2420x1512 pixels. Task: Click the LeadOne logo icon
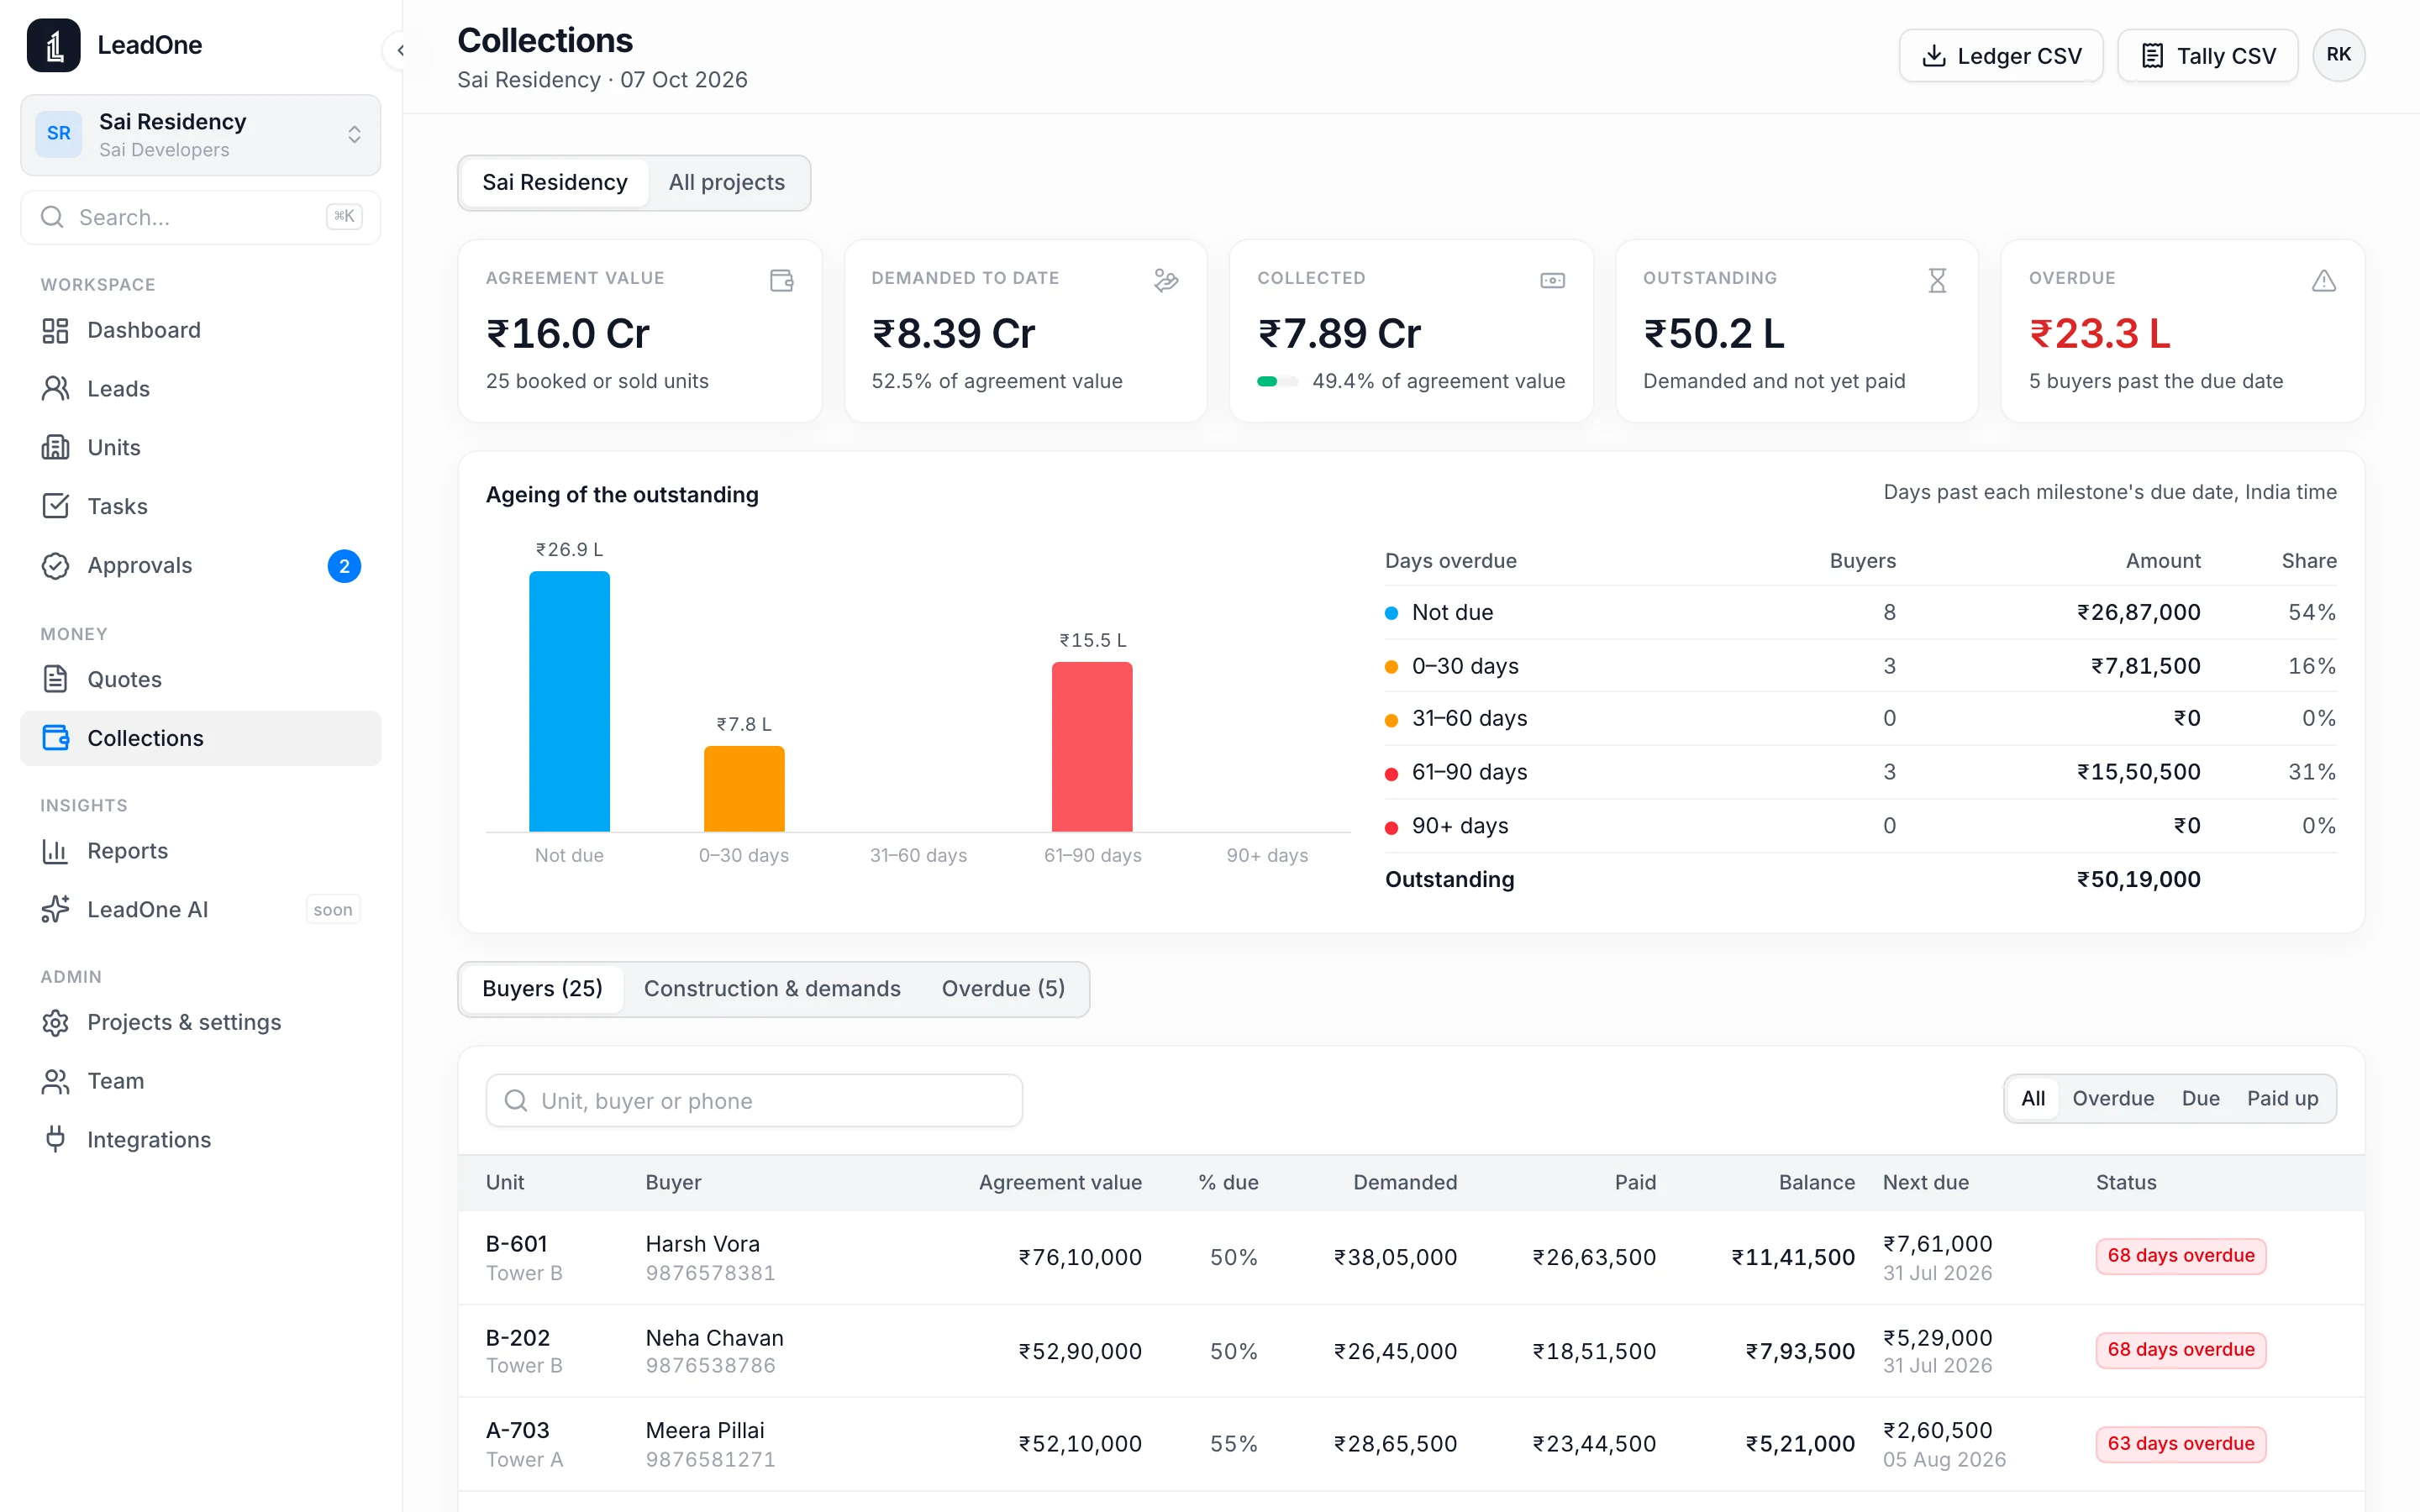click(53, 45)
